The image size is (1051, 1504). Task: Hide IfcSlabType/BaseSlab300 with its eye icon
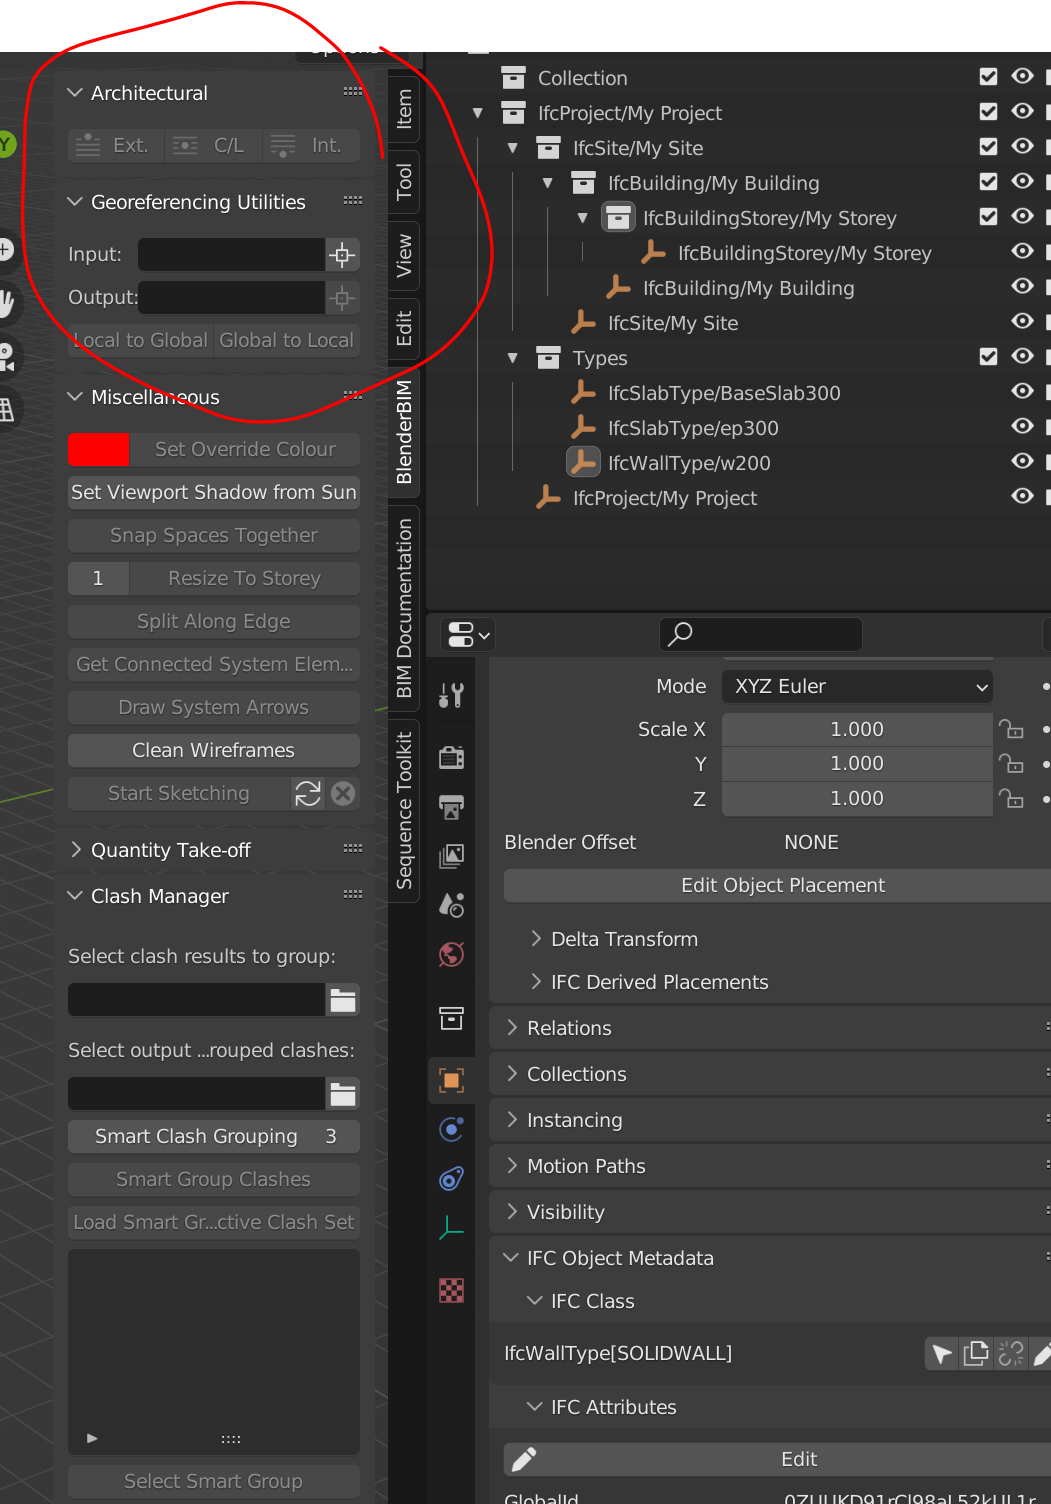[x=1022, y=392]
